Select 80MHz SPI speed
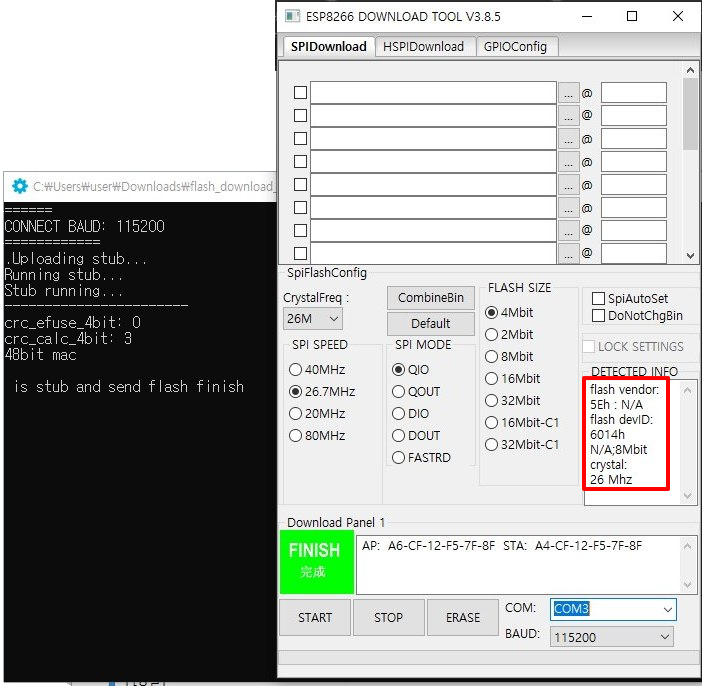702x686 pixels. tap(317, 435)
